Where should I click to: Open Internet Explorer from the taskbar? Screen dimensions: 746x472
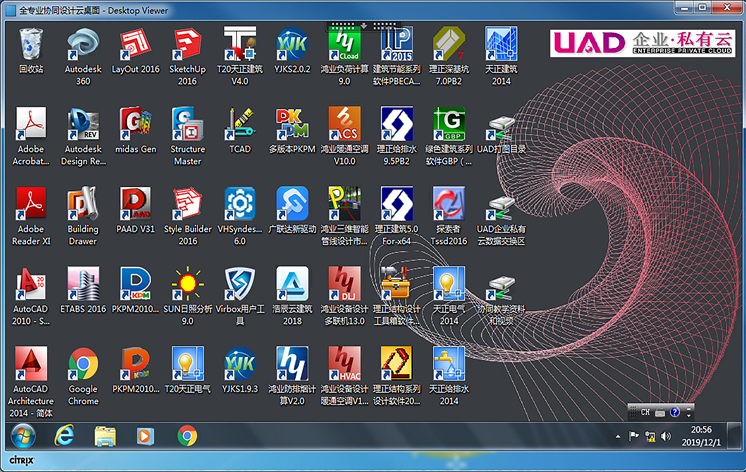(65, 436)
